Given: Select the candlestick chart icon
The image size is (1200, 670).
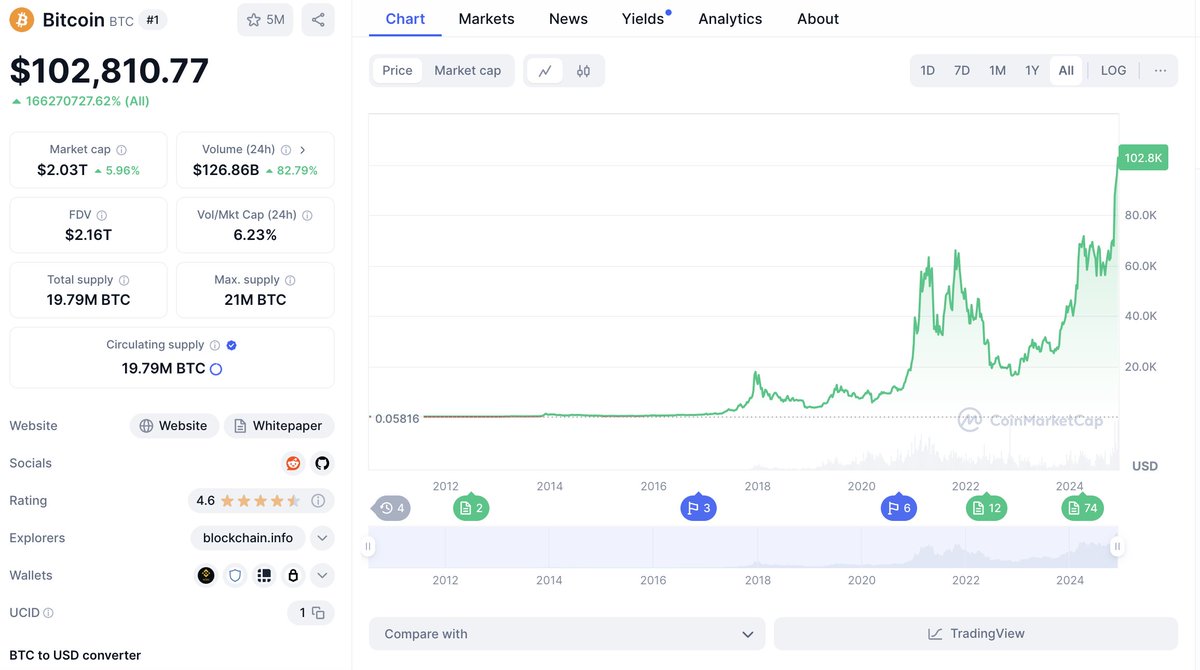Looking at the screenshot, I should click(x=583, y=71).
